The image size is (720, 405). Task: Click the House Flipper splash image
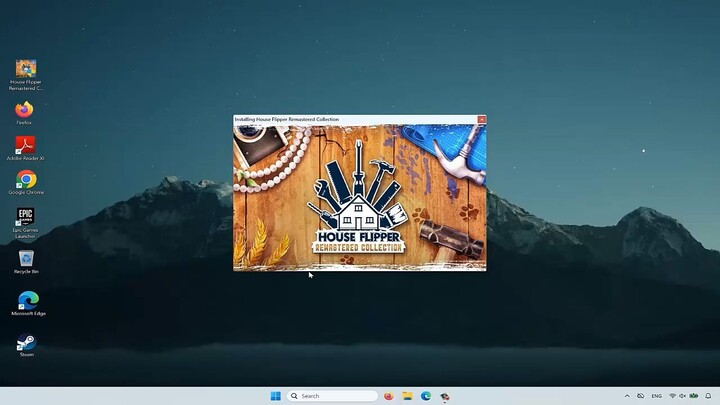pos(360,197)
